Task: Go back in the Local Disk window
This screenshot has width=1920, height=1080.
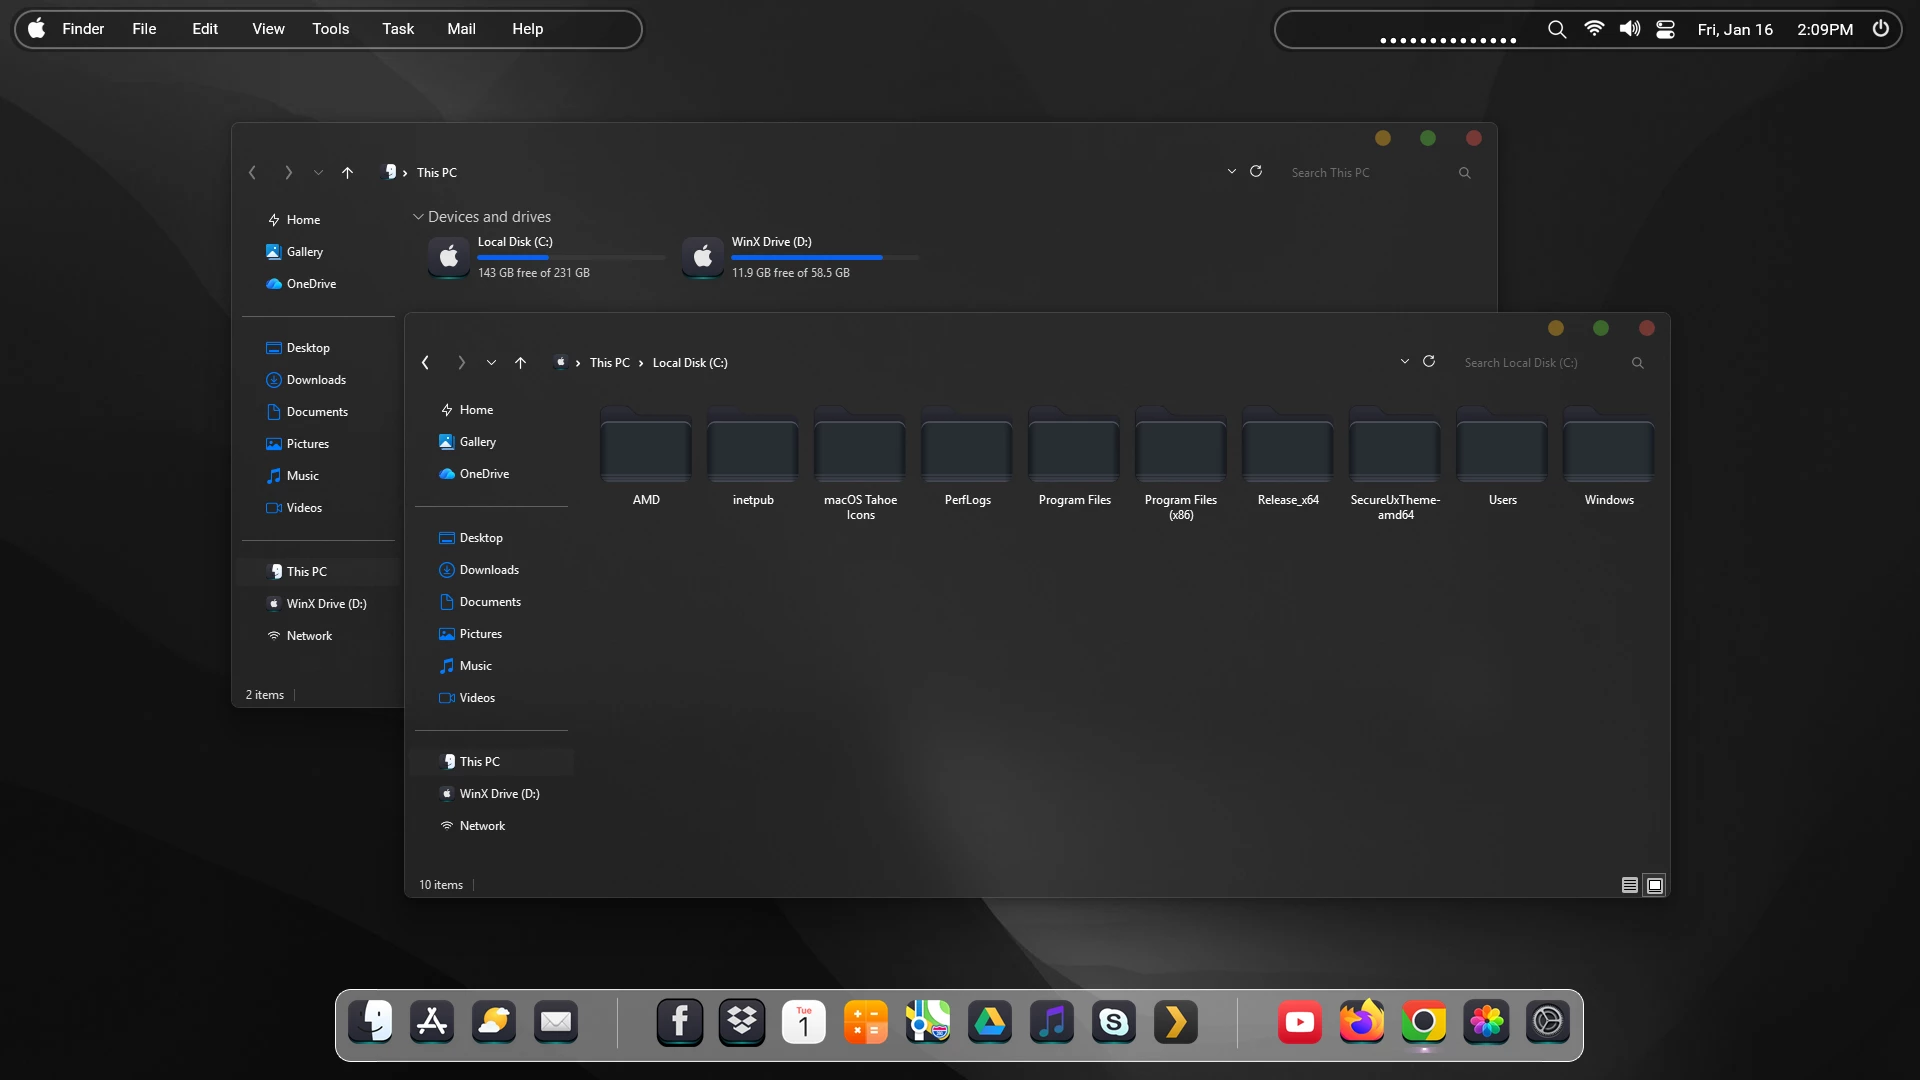Action: pyautogui.click(x=425, y=362)
